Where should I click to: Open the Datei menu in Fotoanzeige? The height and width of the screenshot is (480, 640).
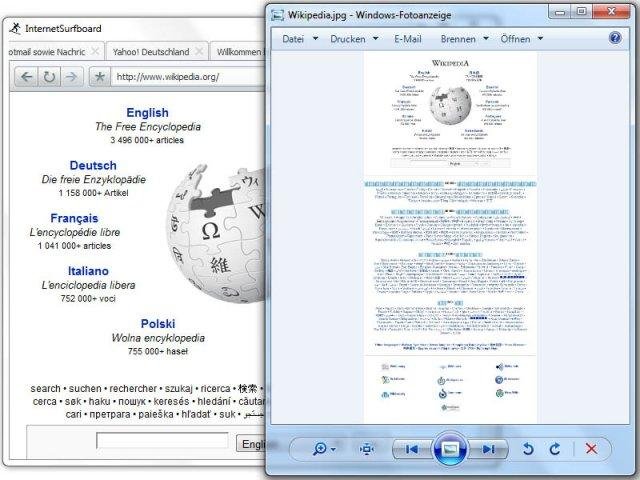(293, 39)
